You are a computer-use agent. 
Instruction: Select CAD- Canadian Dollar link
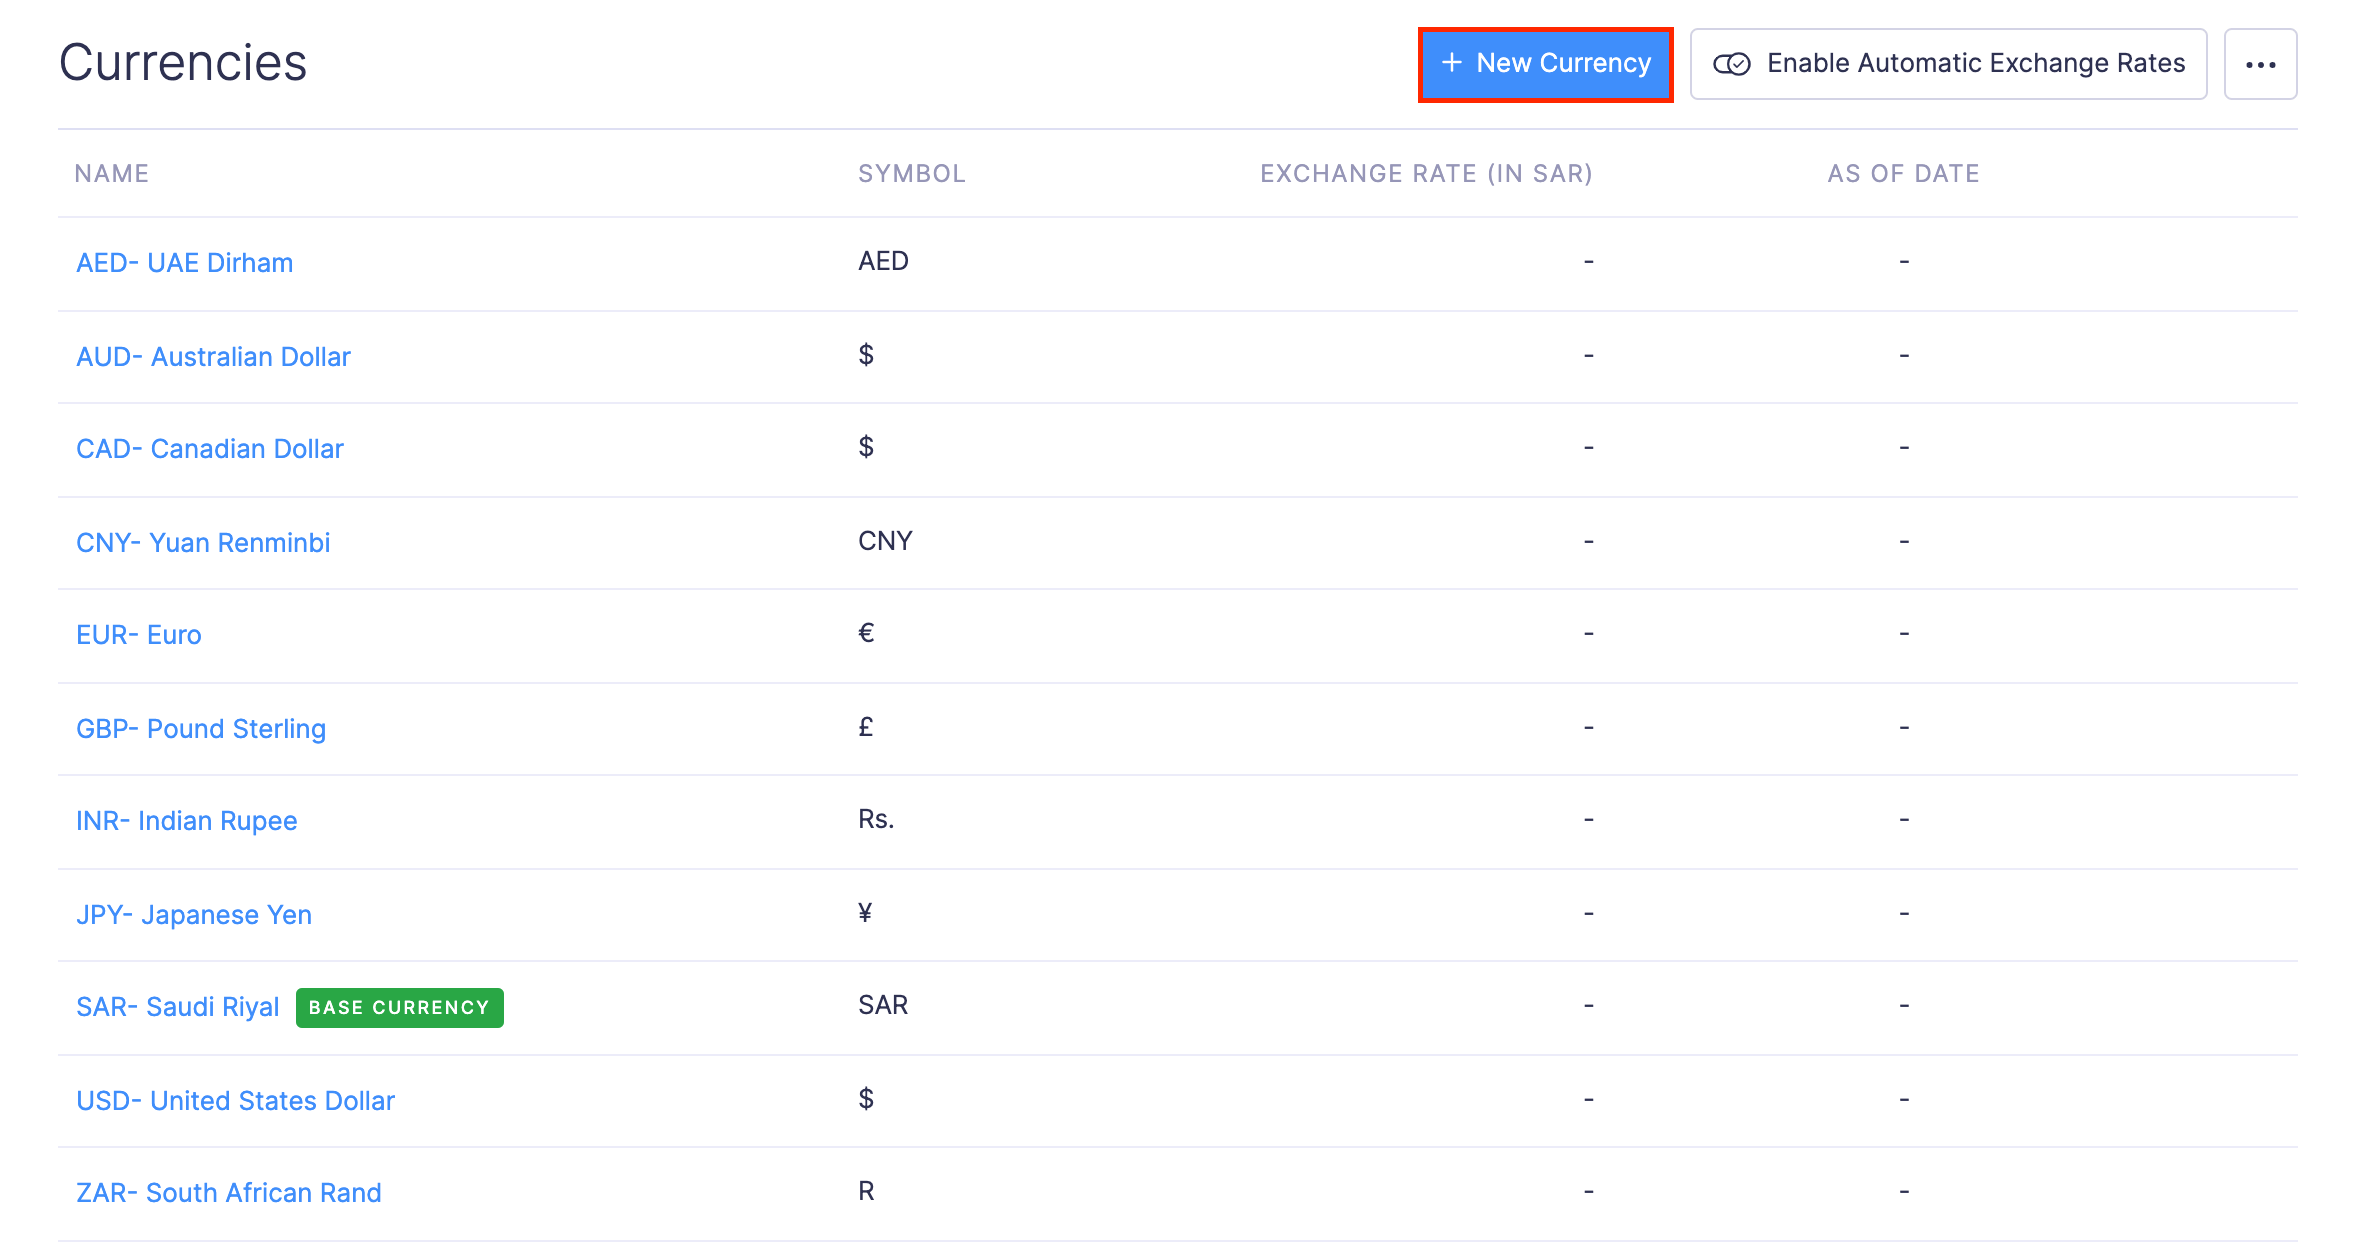pos(209,449)
